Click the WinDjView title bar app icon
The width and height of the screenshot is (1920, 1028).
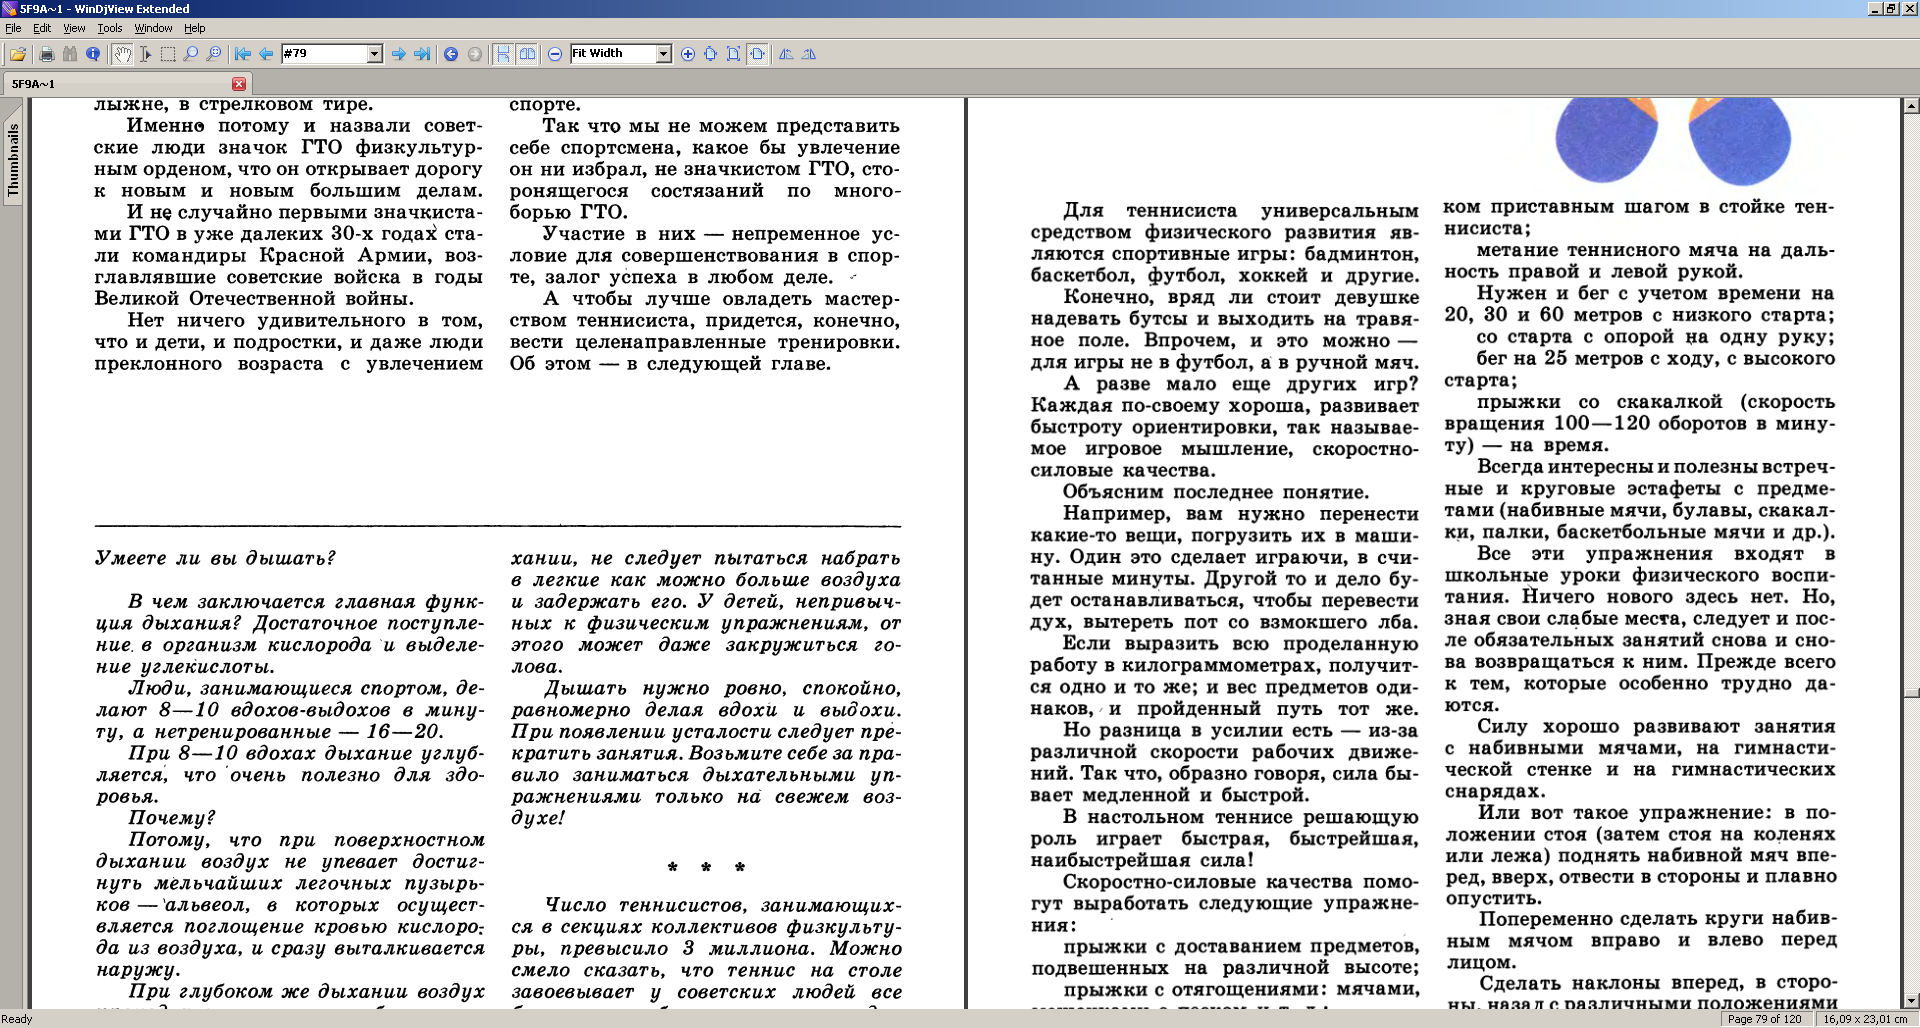tap(9, 9)
